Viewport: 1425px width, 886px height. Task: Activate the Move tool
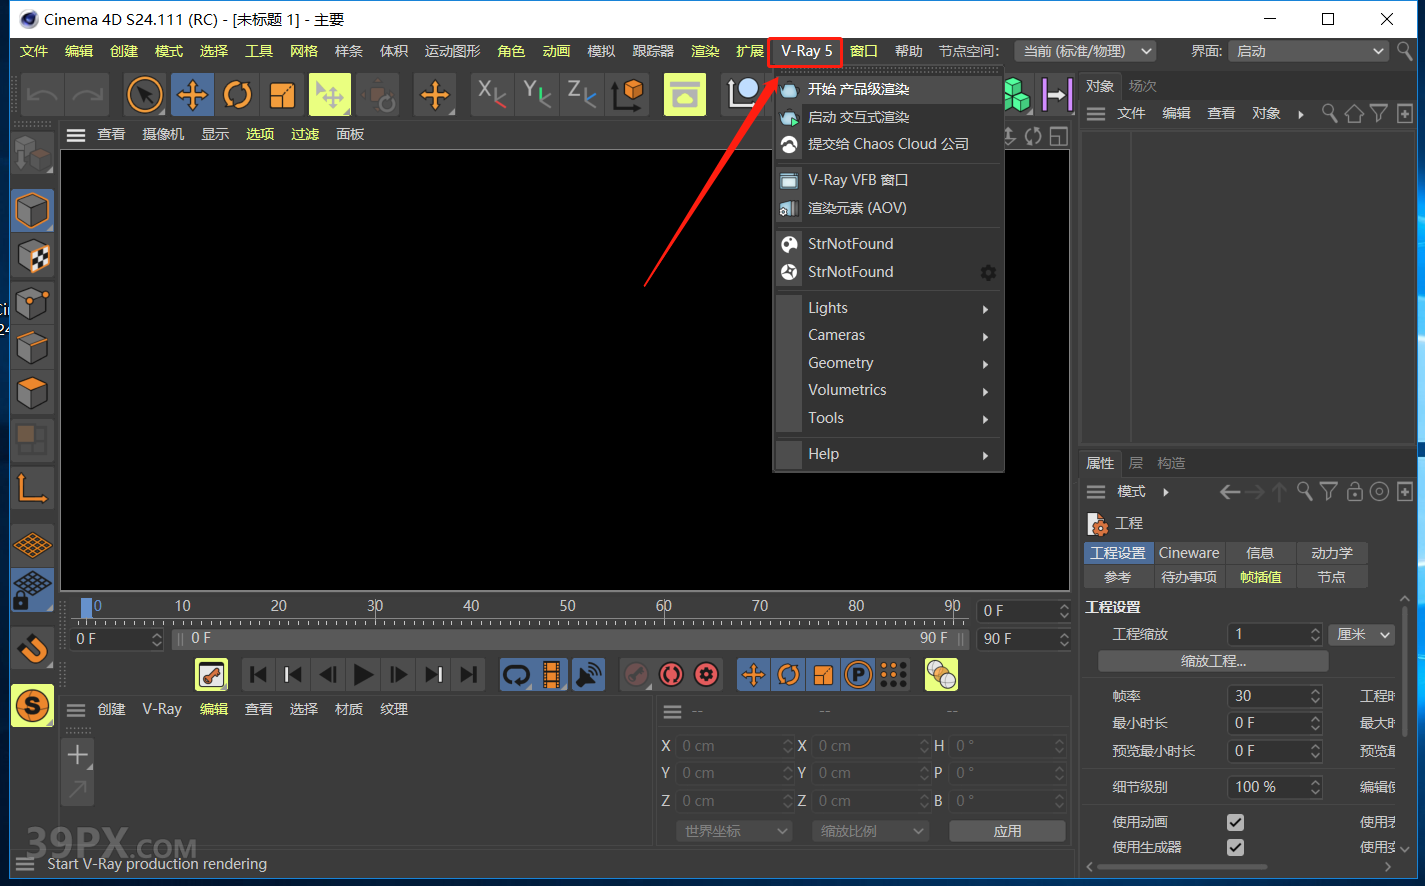(x=191, y=95)
